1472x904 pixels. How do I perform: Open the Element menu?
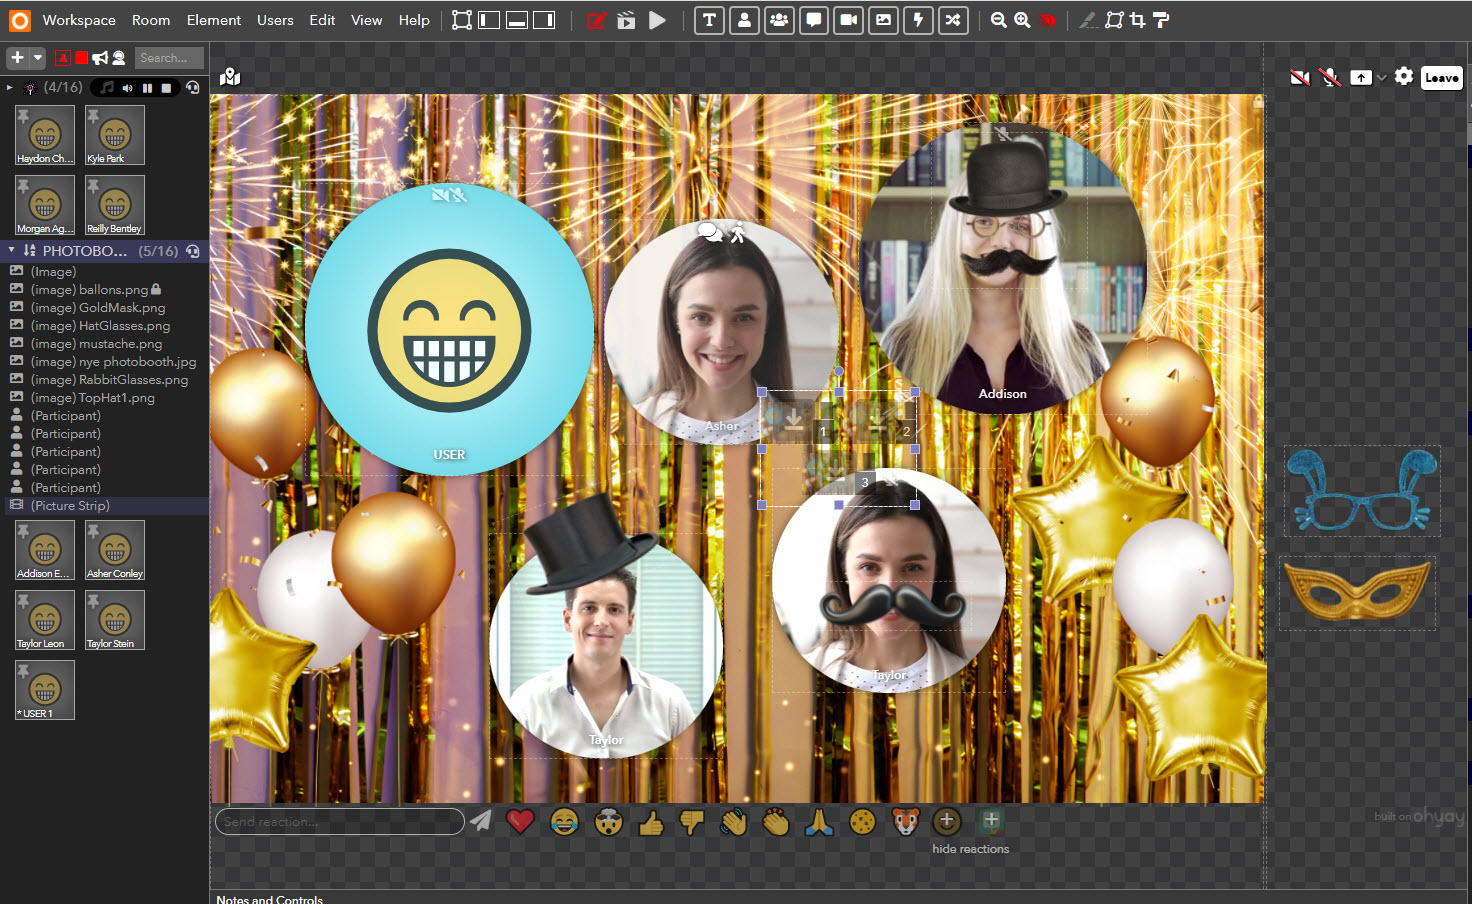(214, 20)
